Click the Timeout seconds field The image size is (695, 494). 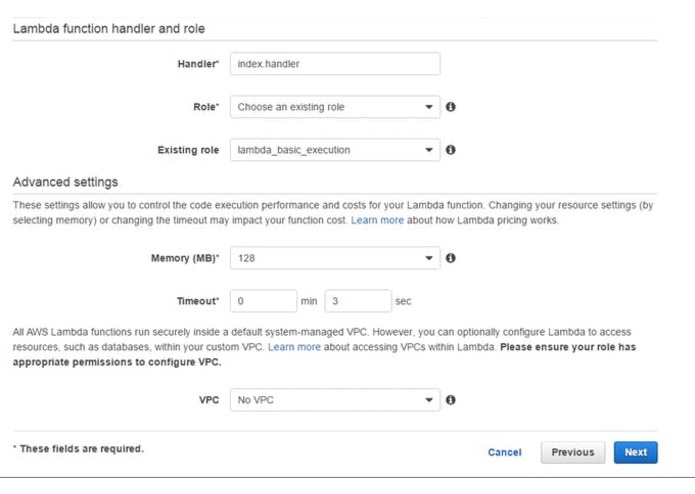click(x=358, y=301)
